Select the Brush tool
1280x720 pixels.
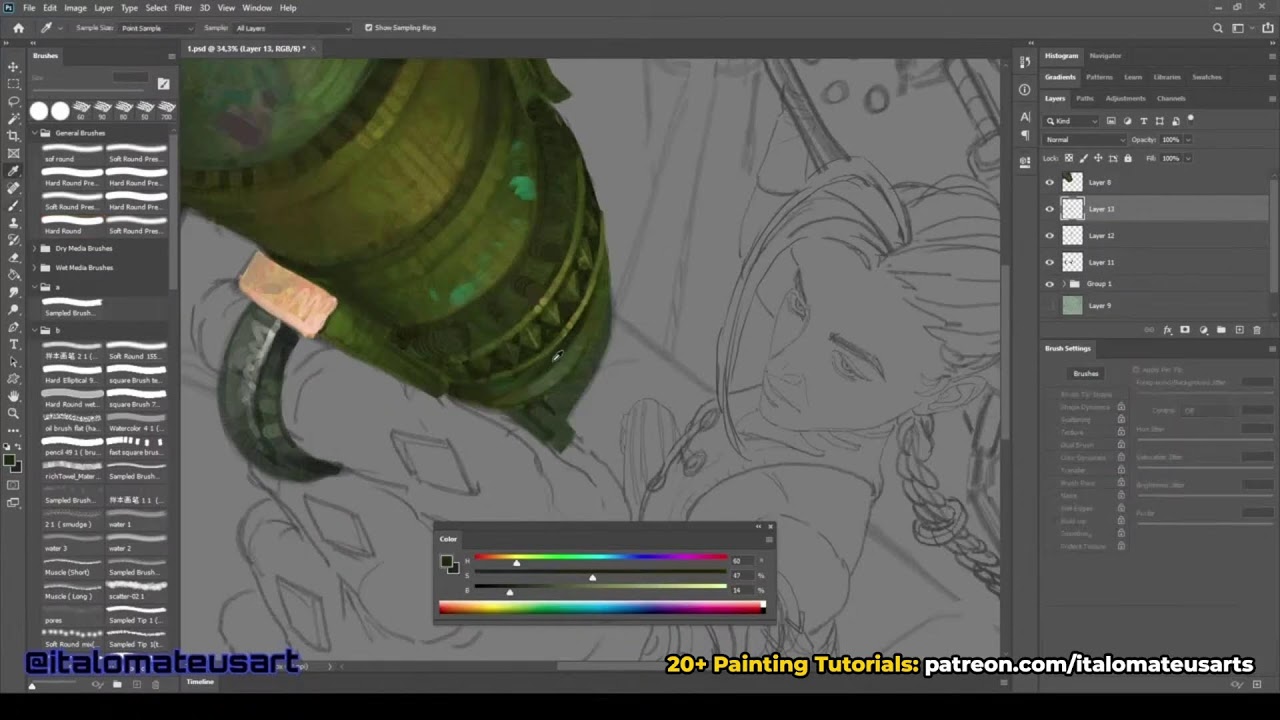click(x=13, y=205)
